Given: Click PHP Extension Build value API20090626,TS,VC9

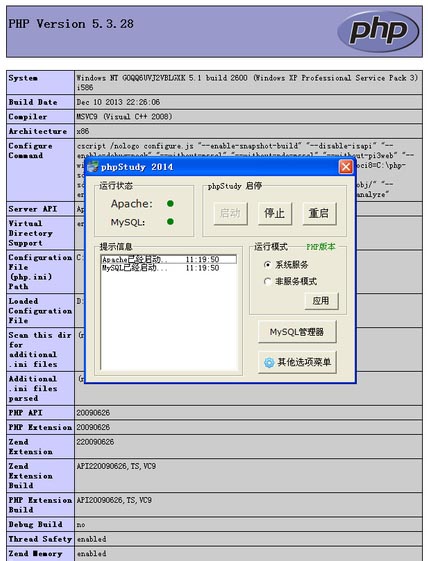Looking at the screenshot, I should (114, 500).
